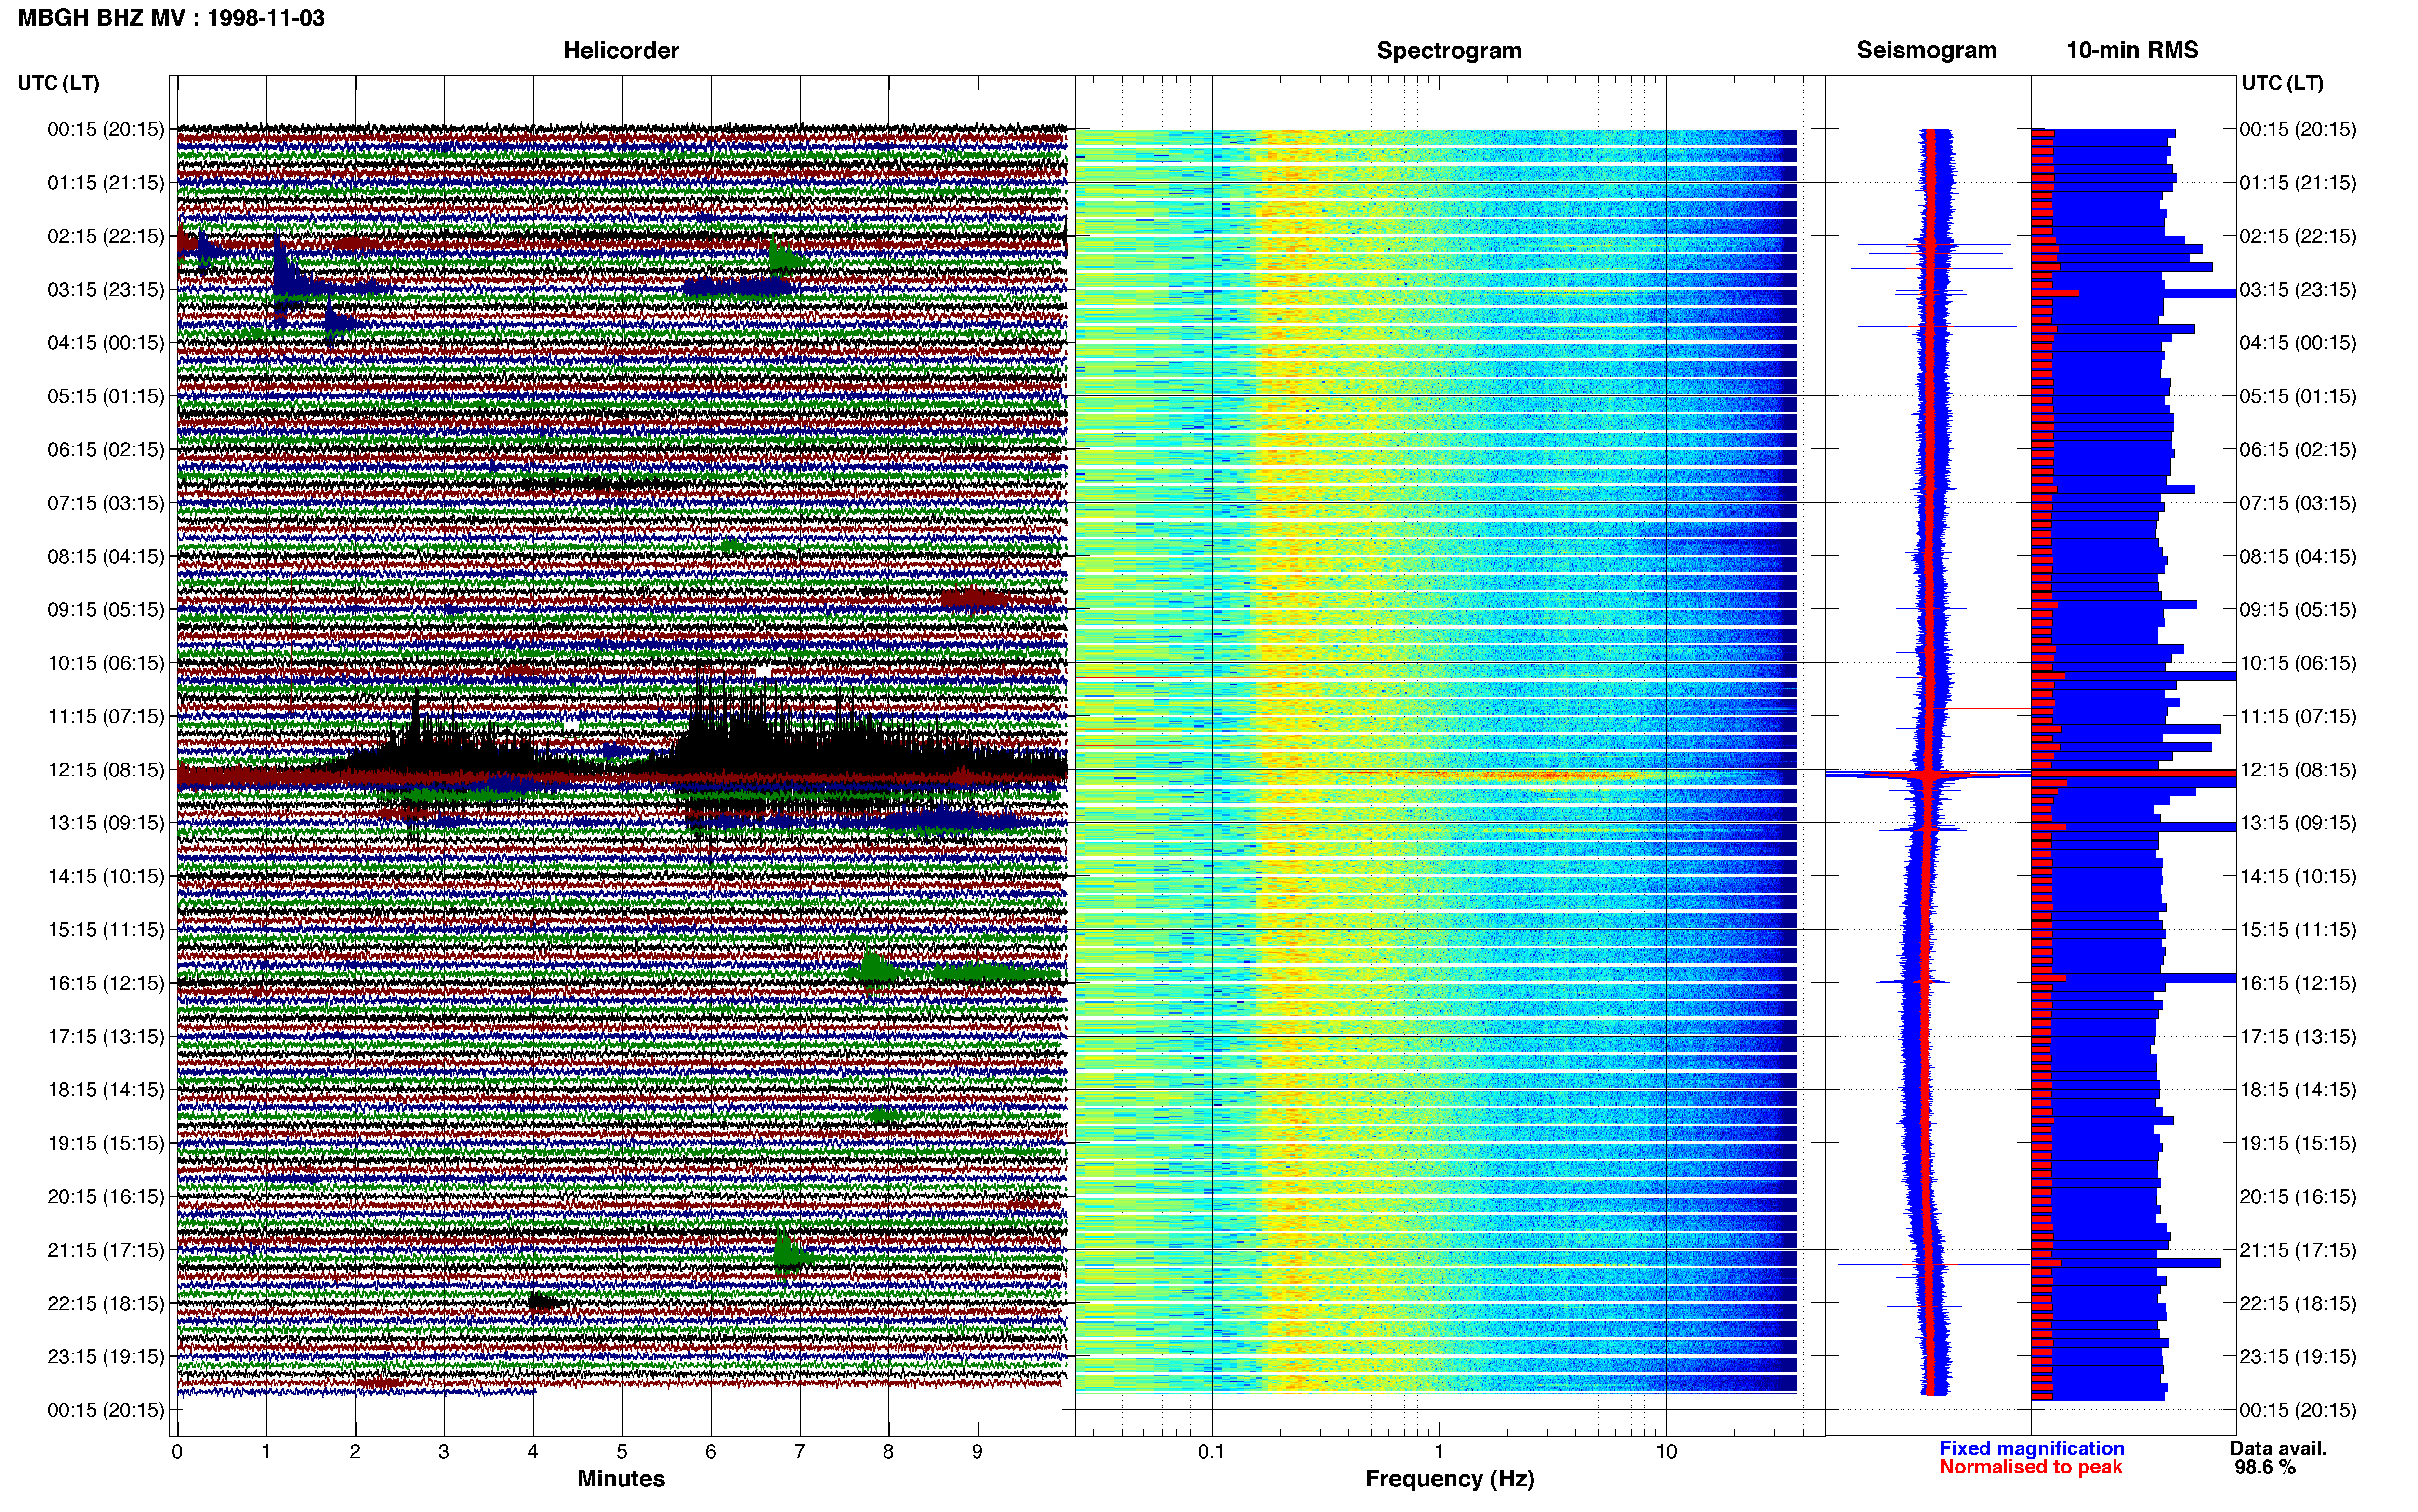Click the 'Minutes' x-axis label
Image resolution: width=2418 pixels, height=1512 pixels.
coord(621,1479)
